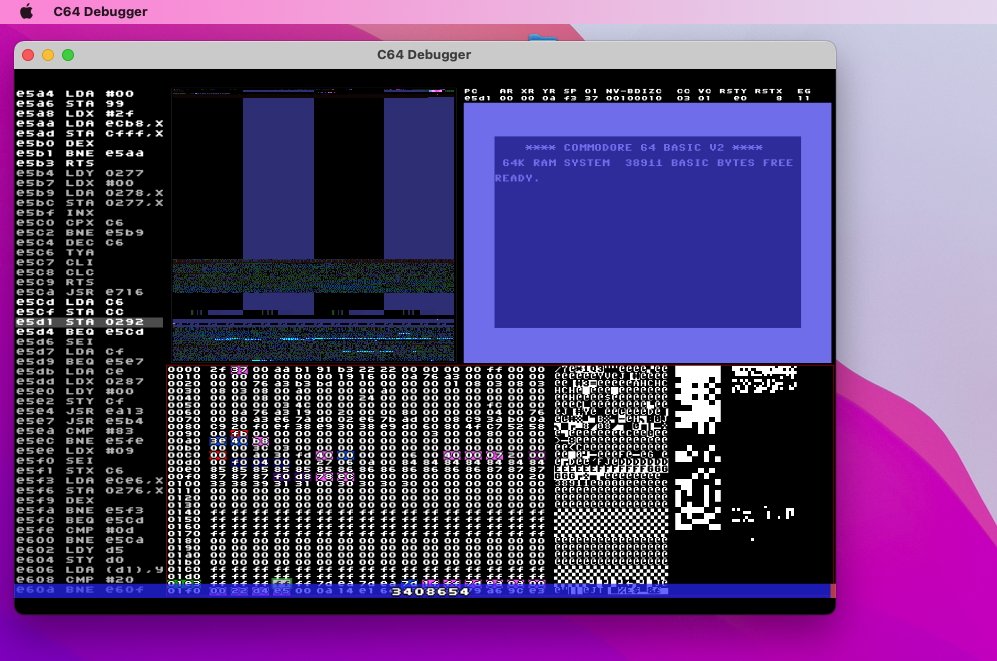
Task: Click the PC label in the register bar
Action: tap(471, 92)
